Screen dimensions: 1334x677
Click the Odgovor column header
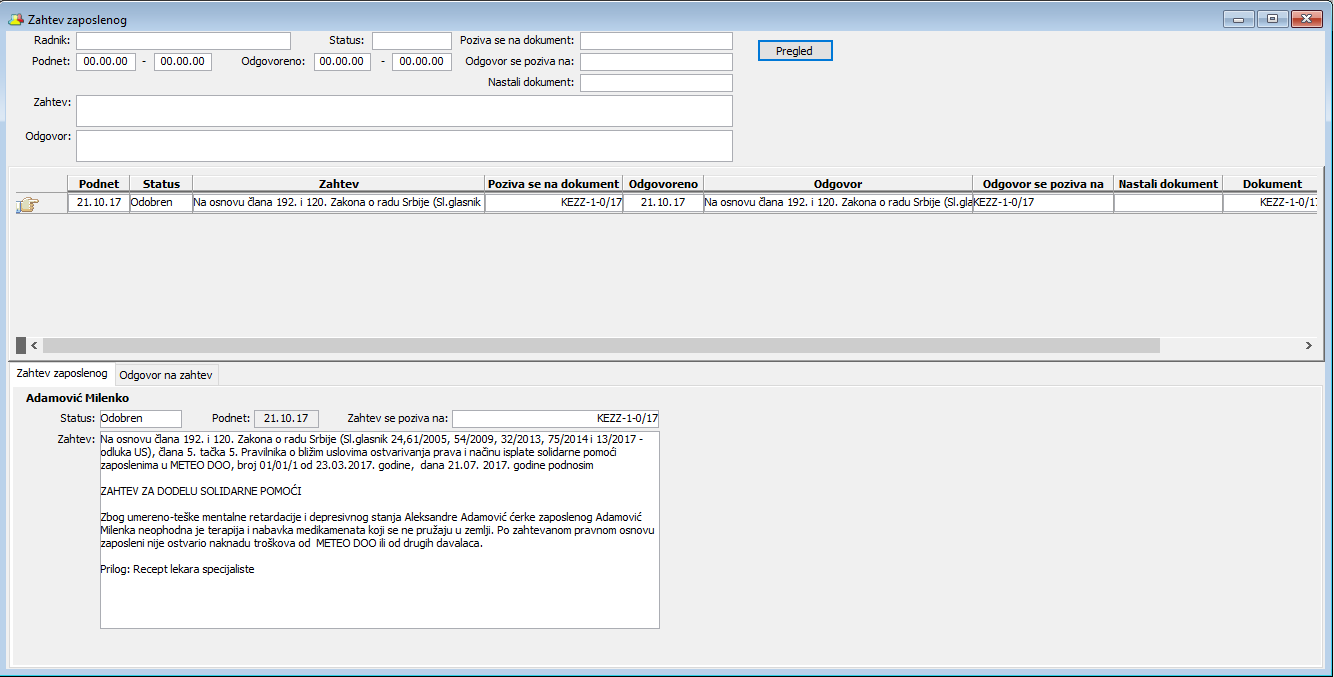tap(838, 184)
